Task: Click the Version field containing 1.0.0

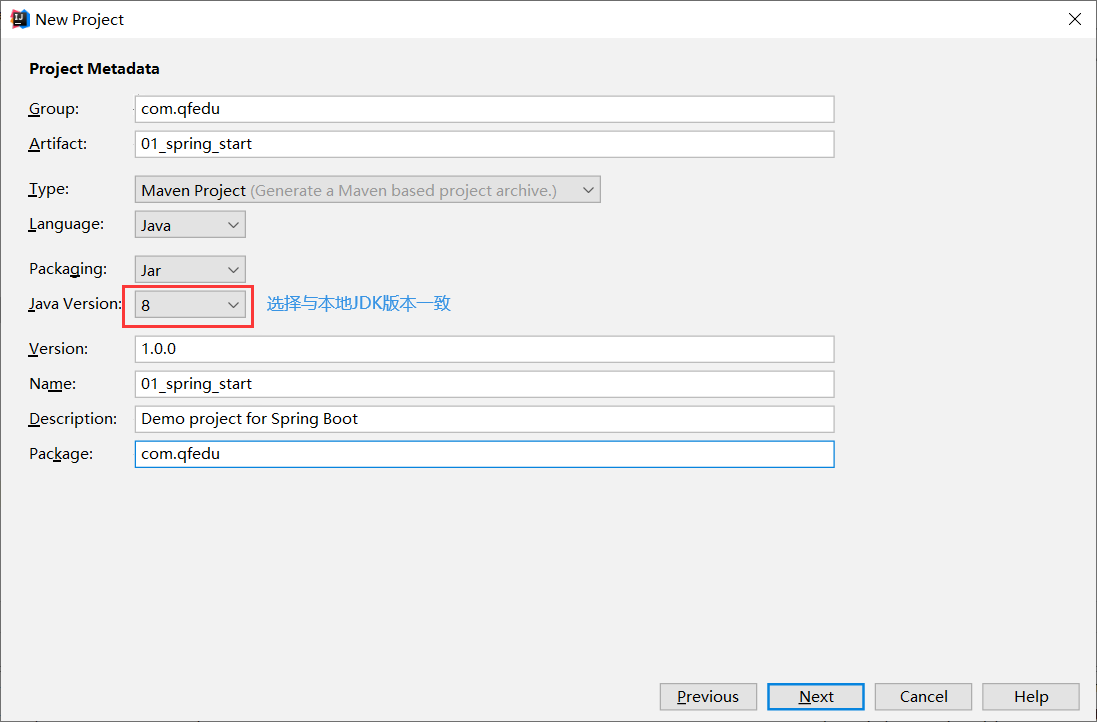Action: click(x=484, y=349)
